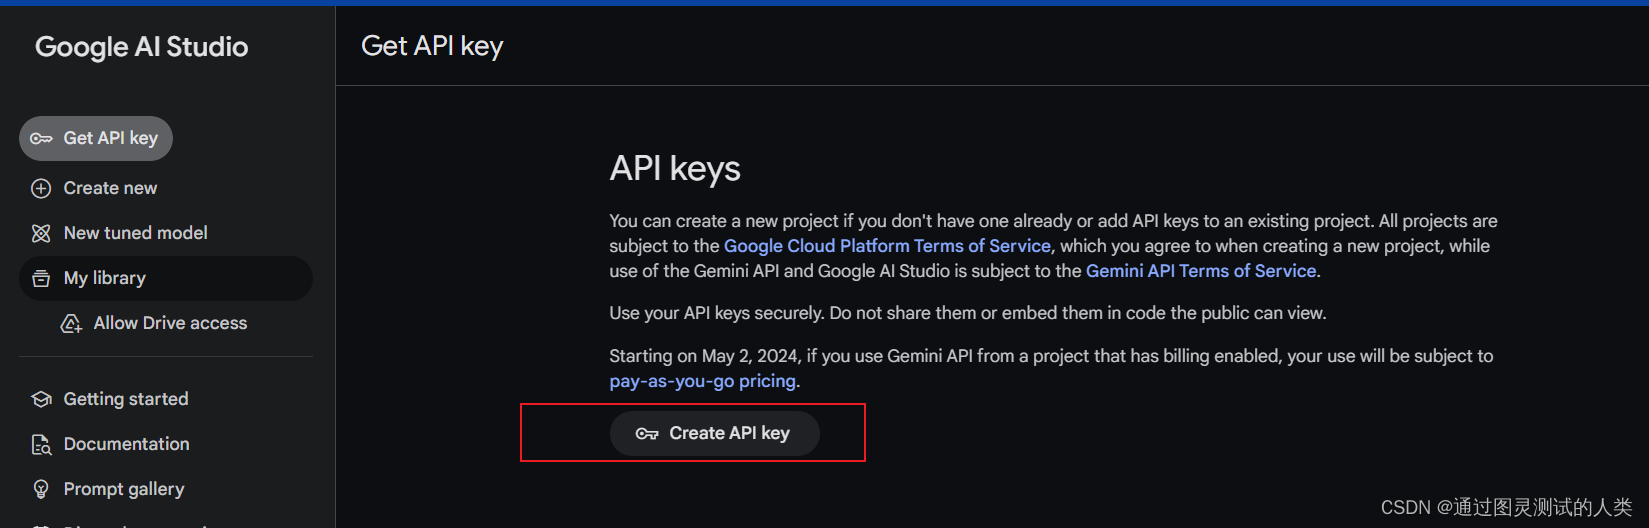Click the plus icon beside Create new
The image size is (1649, 528).
click(41, 188)
